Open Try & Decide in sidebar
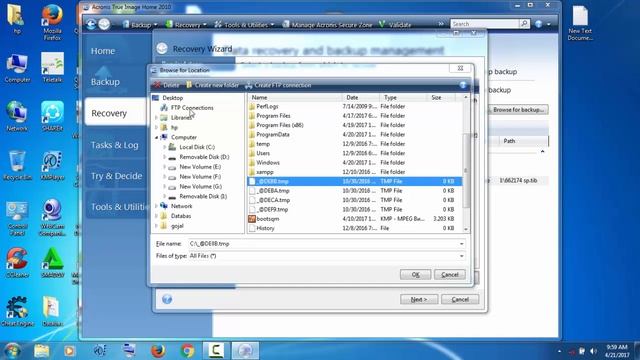Screen dimensions: 640x360 pyautogui.click(x=116, y=176)
